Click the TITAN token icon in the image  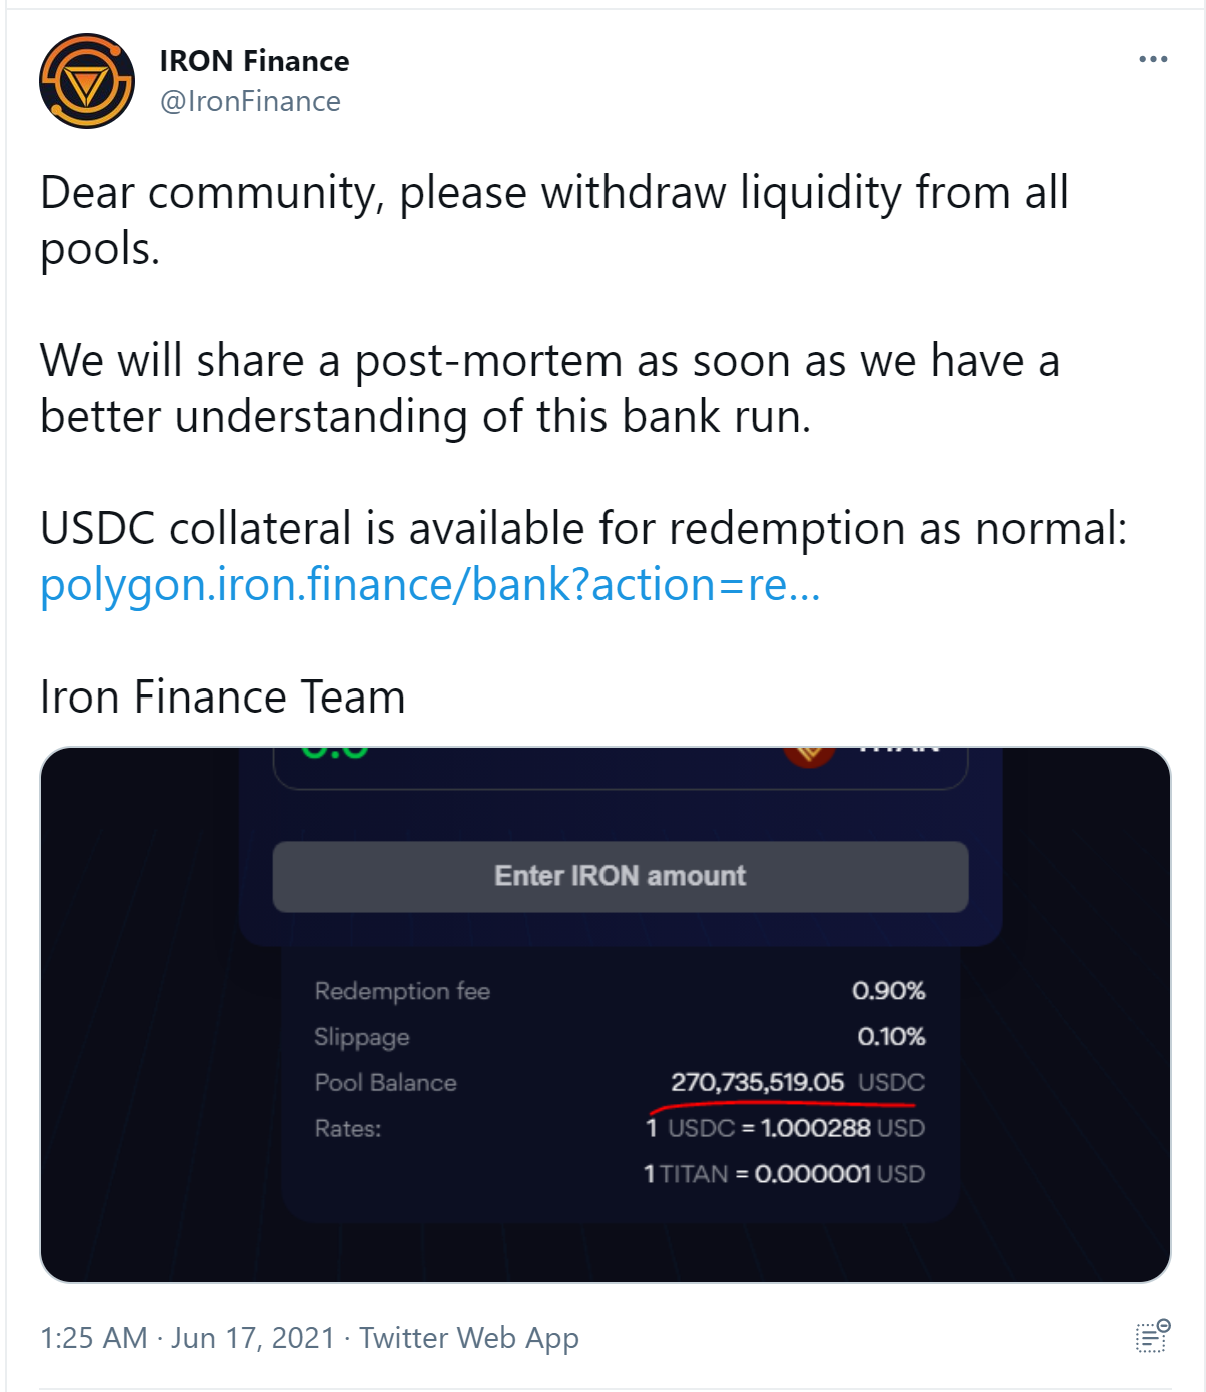click(x=809, y=756)
